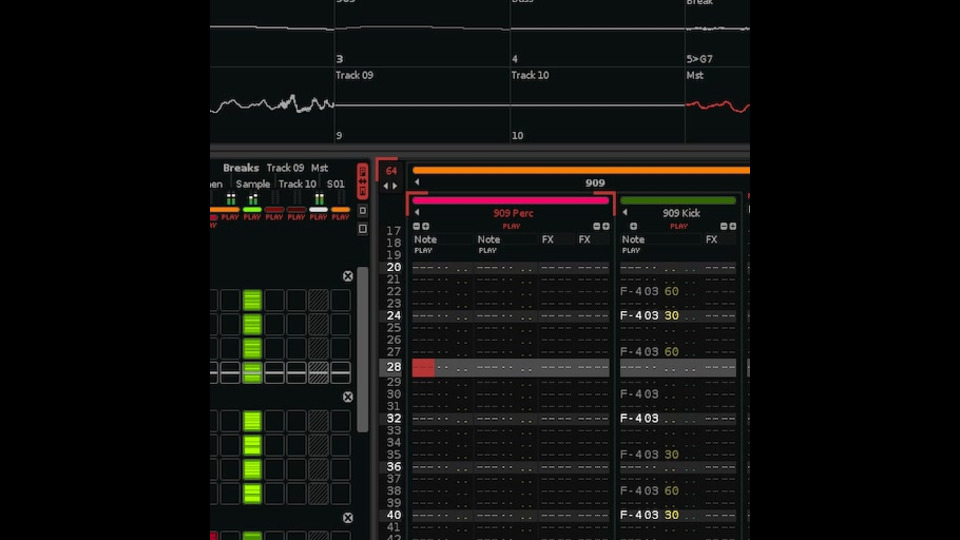Click the F-4 03 30 note on line 35
960x540 pixels.
coord(649,454)
